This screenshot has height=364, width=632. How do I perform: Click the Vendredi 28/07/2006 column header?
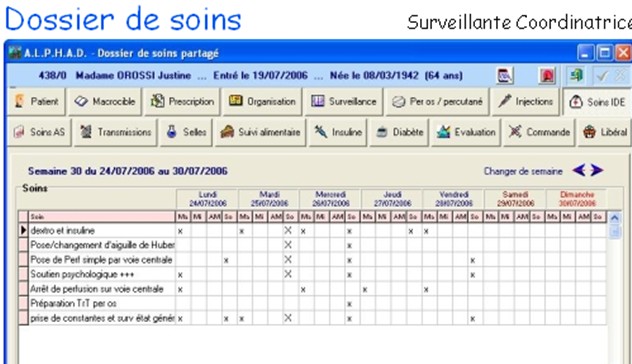click(x=454, y=199)
